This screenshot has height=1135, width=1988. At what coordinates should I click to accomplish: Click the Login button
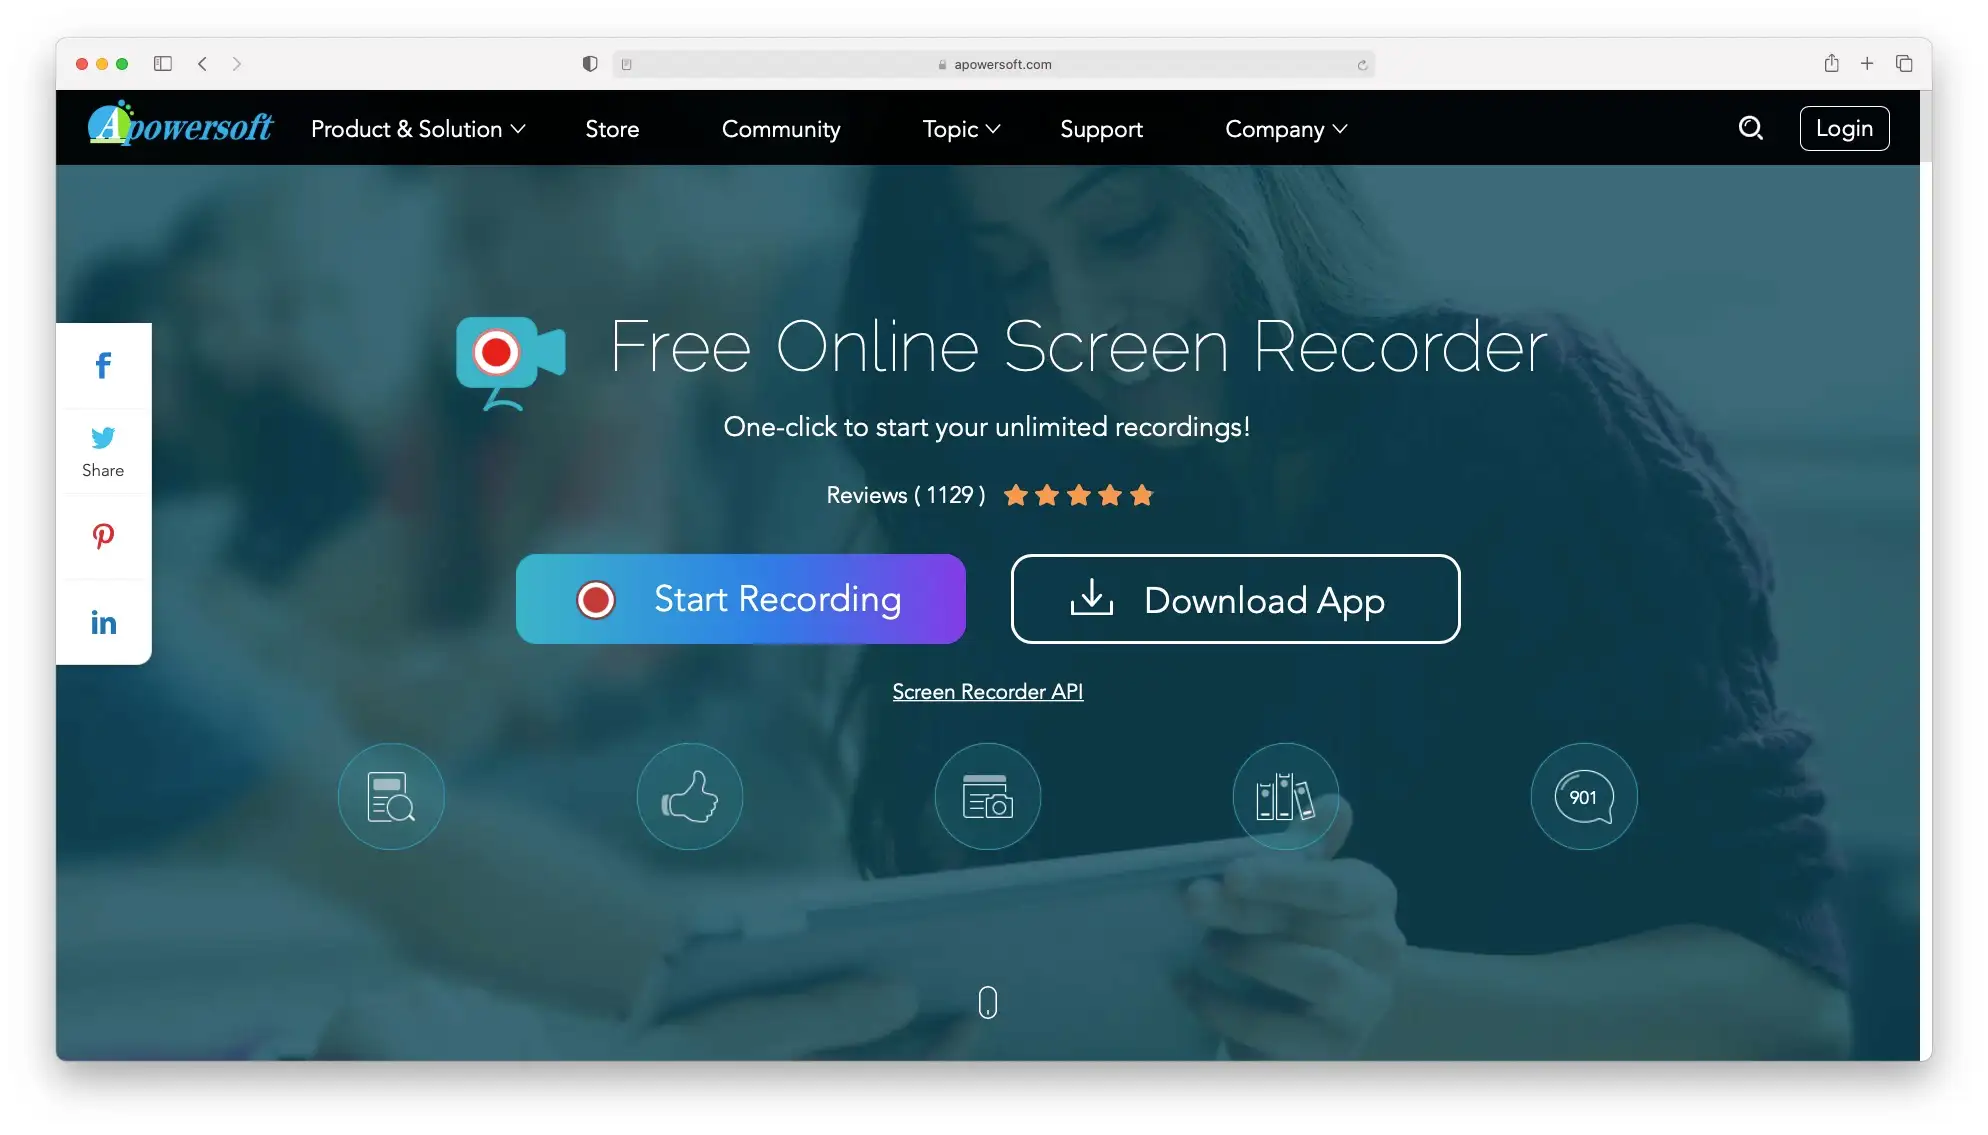pyautogui.click(x=1843, y=127)
